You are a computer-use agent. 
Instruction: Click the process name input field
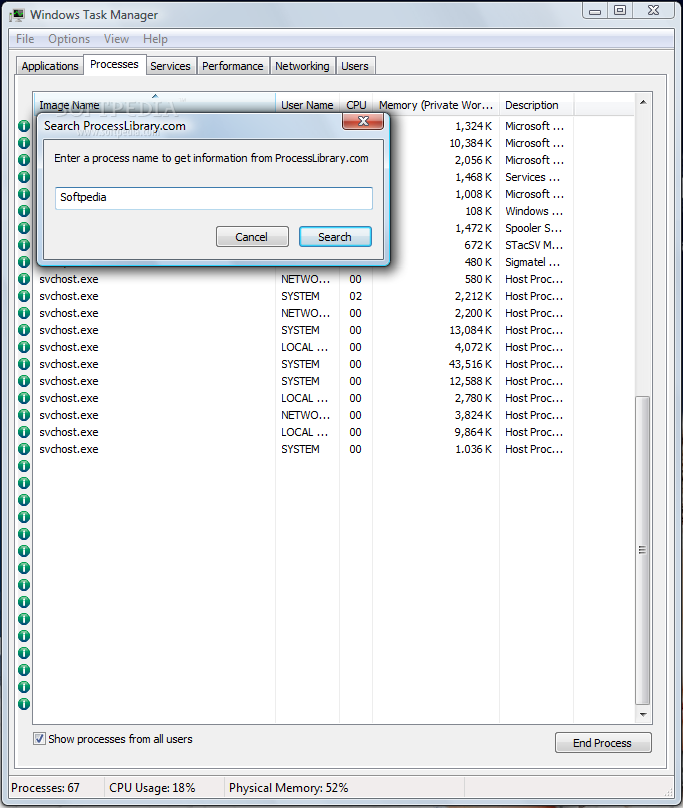coord(214,198)
